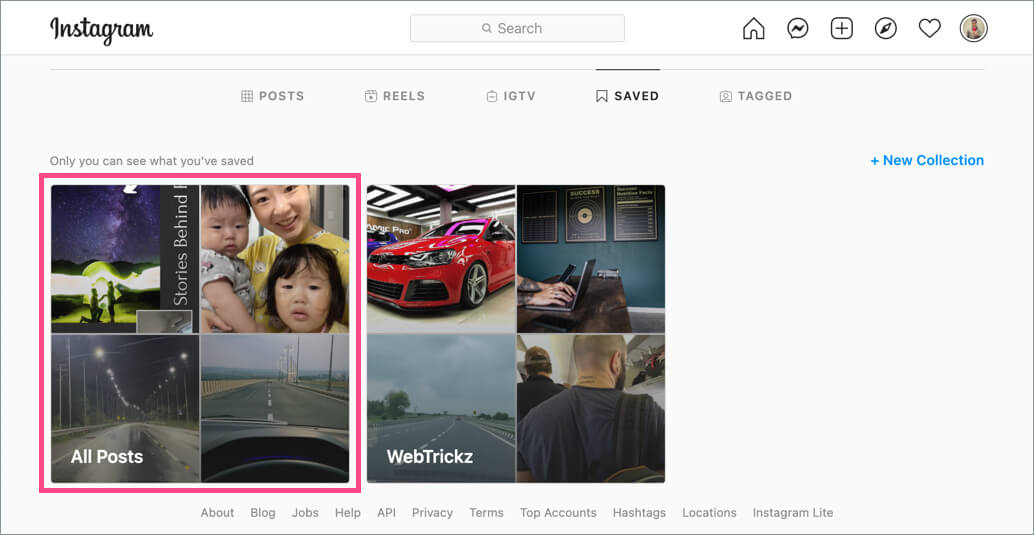Open the Help footer link
Viewport: 1034px width, 535px height.
348,513
